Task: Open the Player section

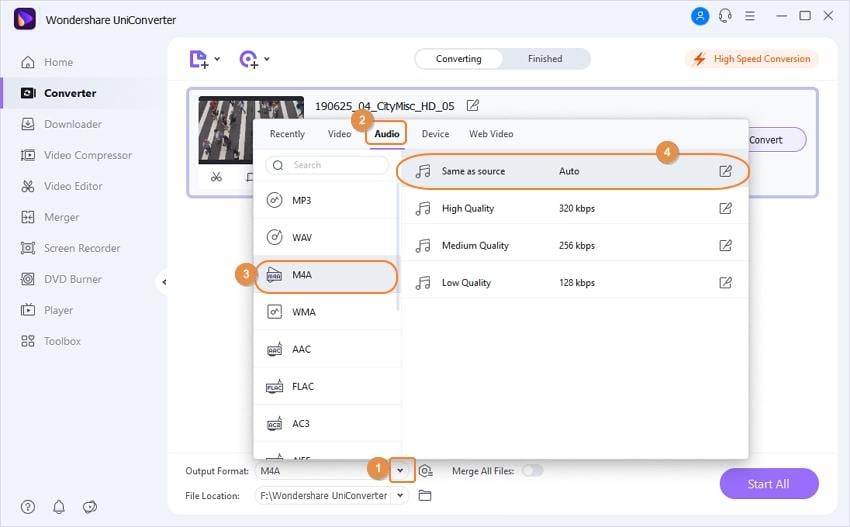Action: (x=47, y=310)
